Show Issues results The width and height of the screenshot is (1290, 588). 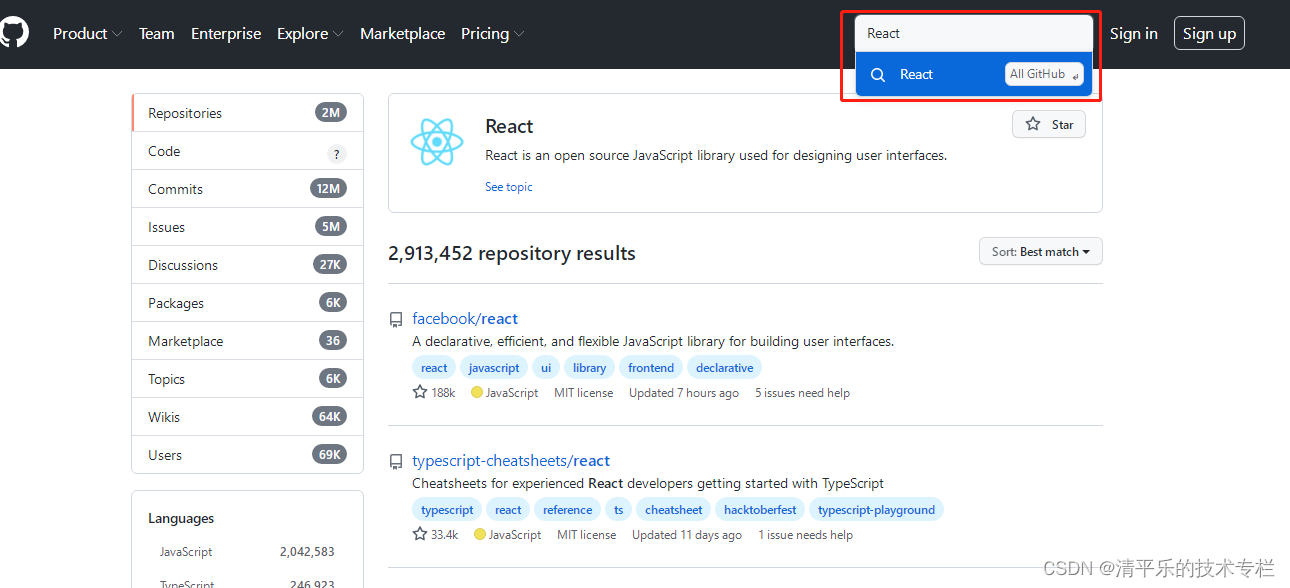pyautogui.click(x=247, y=227)
